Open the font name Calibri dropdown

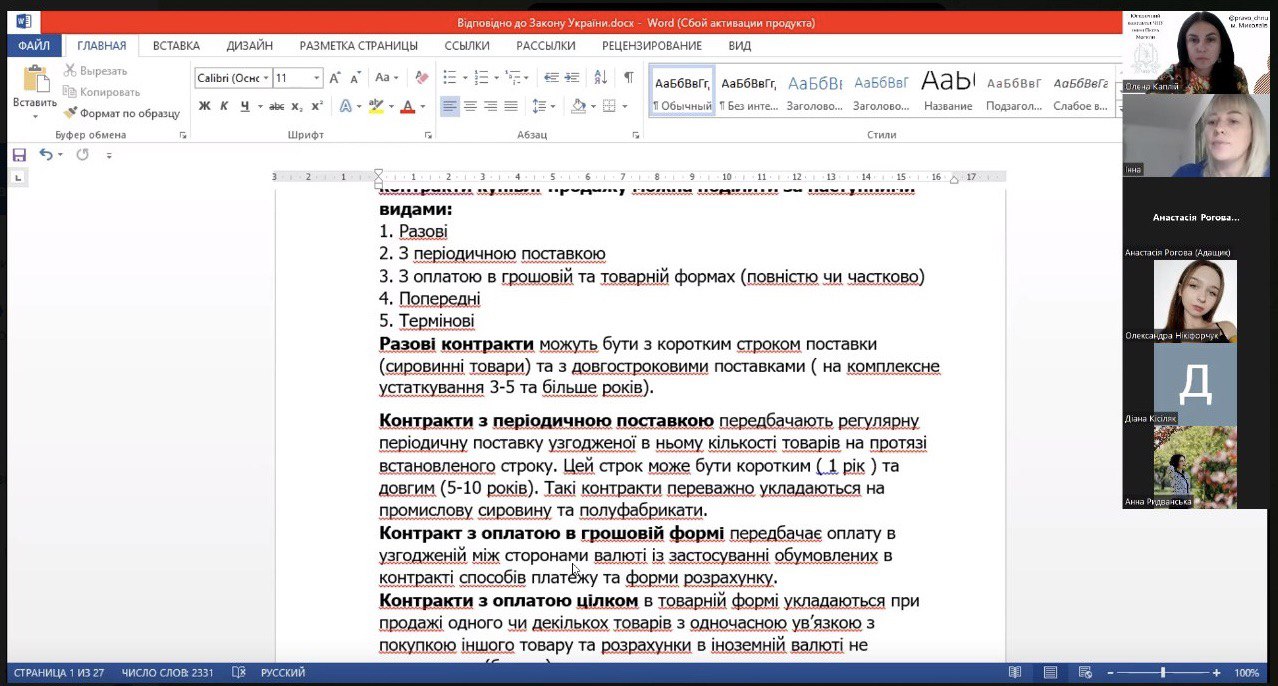click(x=266, y=77)
